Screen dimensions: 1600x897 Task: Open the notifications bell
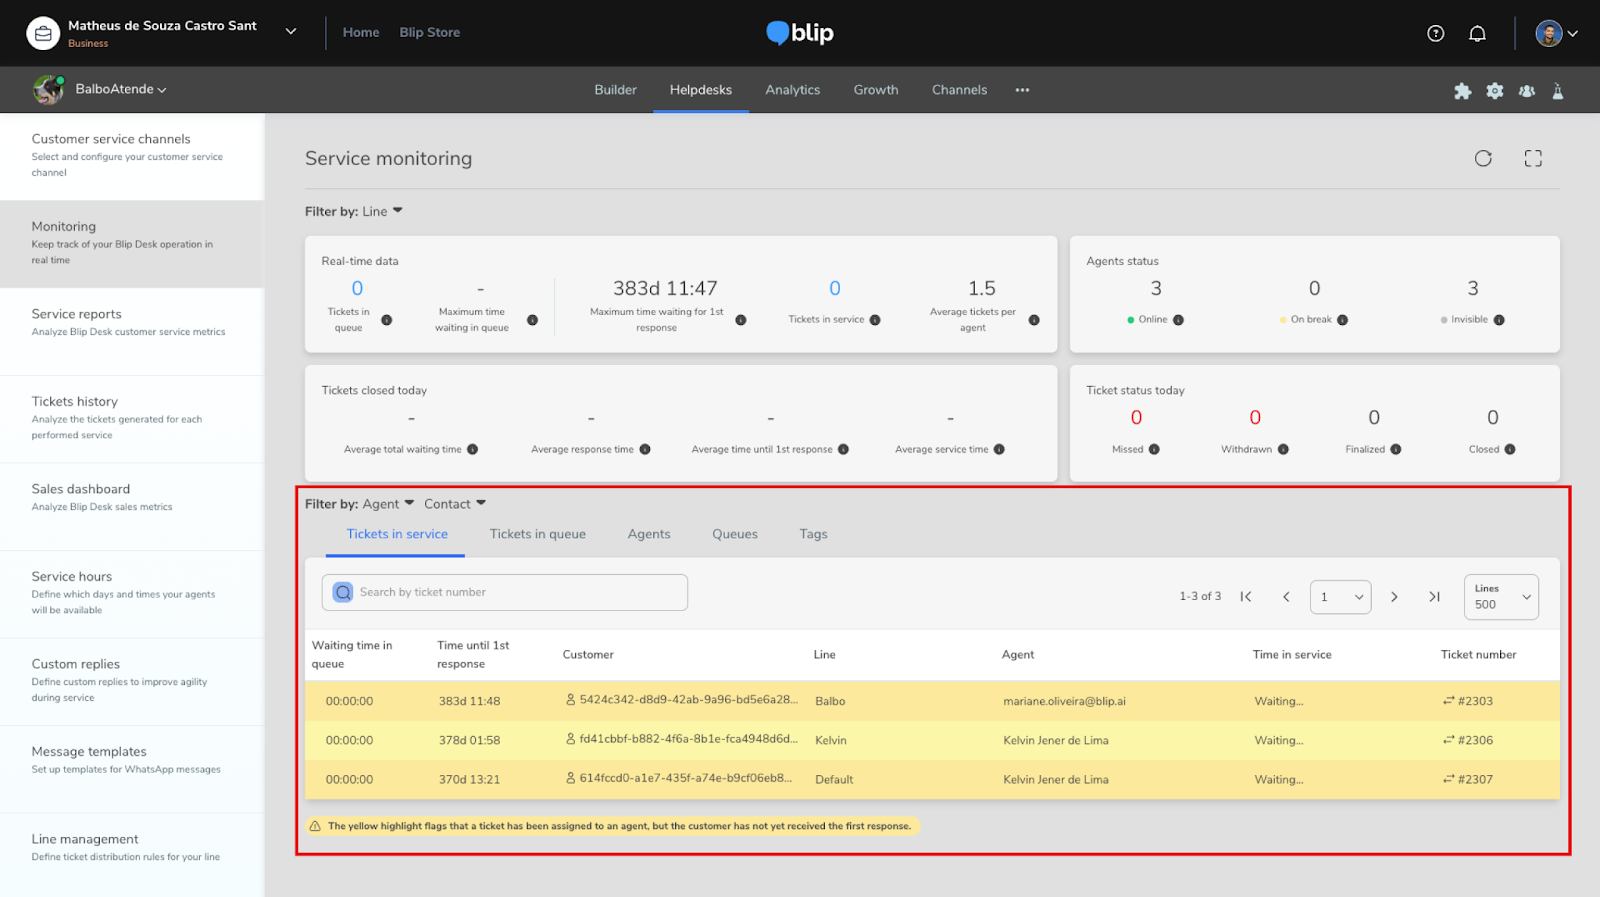1477,33
